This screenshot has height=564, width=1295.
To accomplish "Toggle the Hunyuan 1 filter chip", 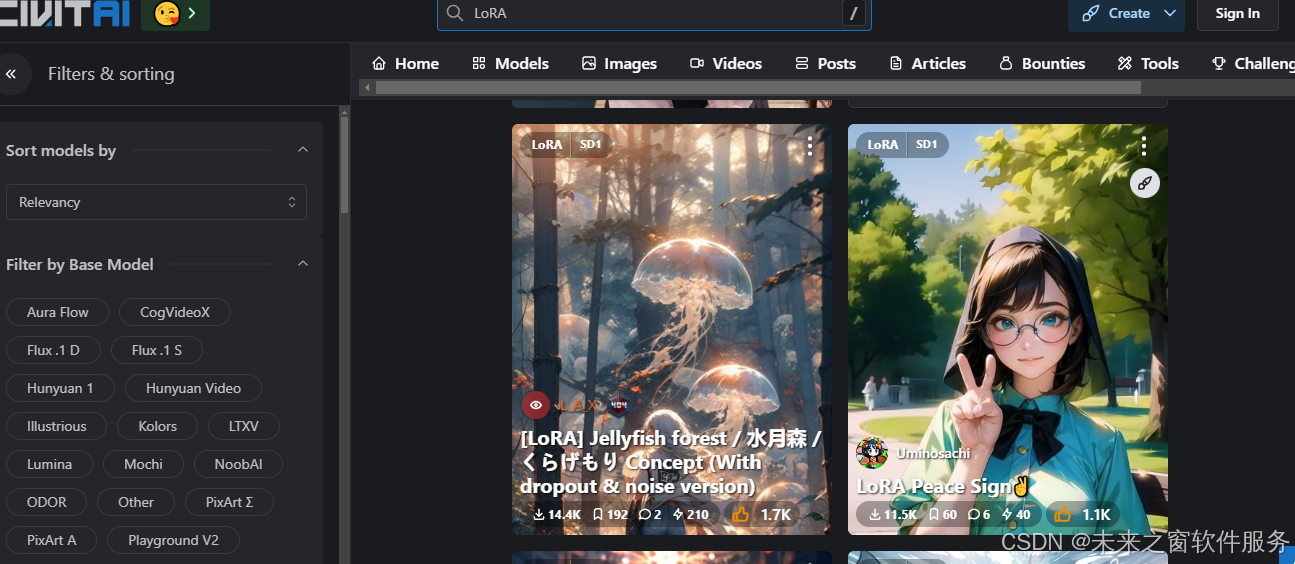I will pyautogui.click(x=60, y=388).
